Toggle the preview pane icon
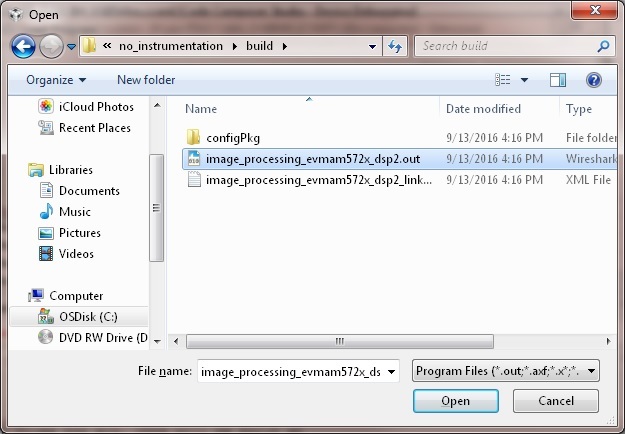Screen dimensions: 625x434 [558, 80]
